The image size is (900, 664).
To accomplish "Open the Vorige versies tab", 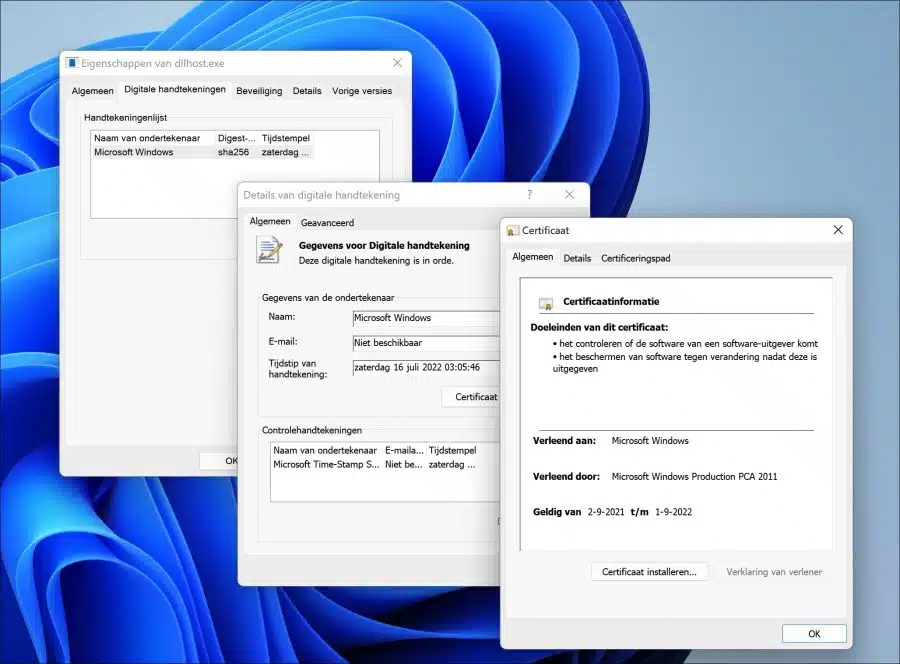I will click(x=362, y=91).
